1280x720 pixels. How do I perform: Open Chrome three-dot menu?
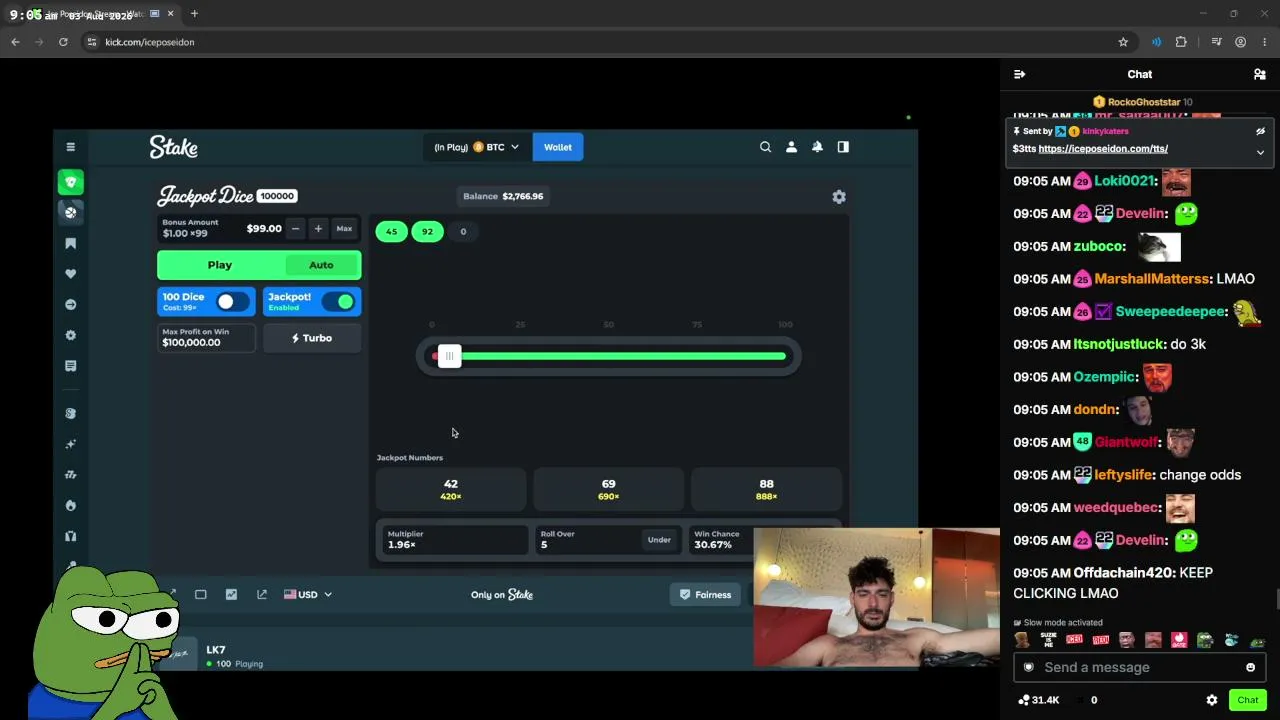[1265, 42]
